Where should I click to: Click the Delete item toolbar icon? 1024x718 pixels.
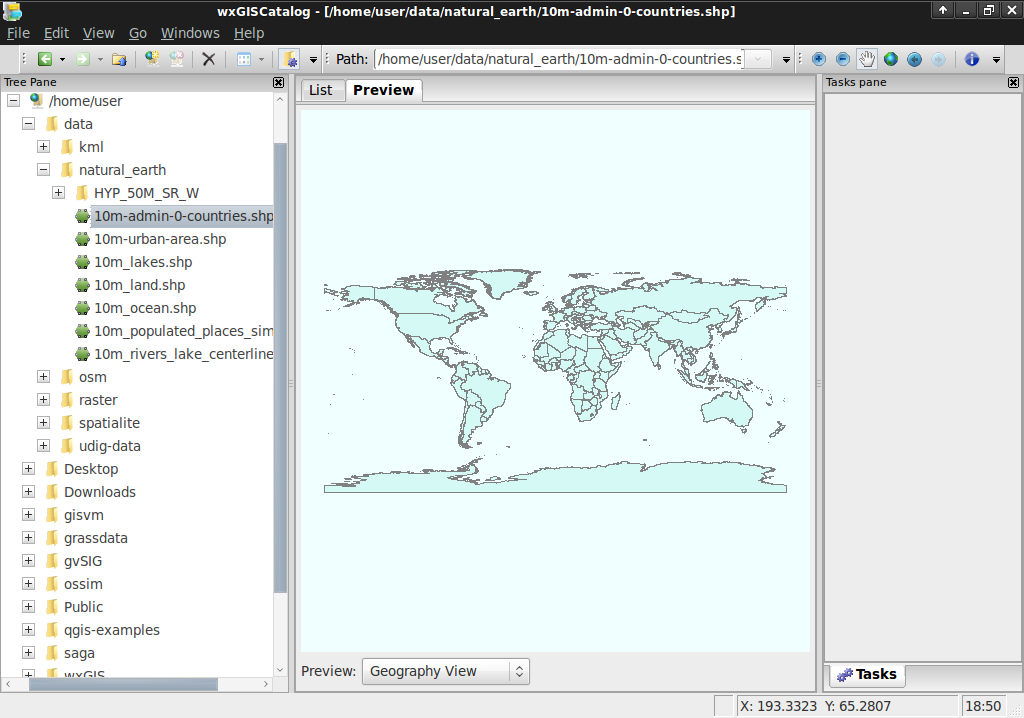(209, 58)
